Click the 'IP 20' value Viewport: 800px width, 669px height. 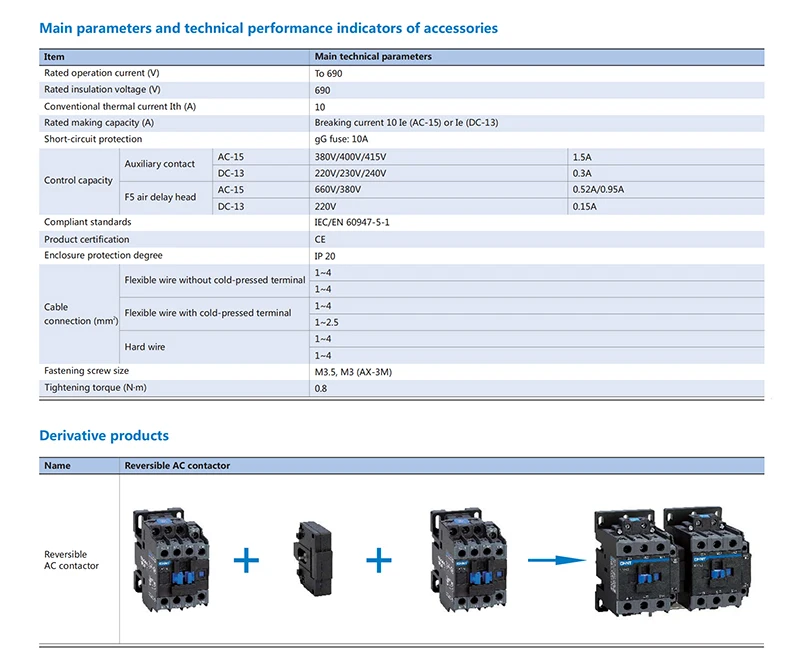[324, 256]
